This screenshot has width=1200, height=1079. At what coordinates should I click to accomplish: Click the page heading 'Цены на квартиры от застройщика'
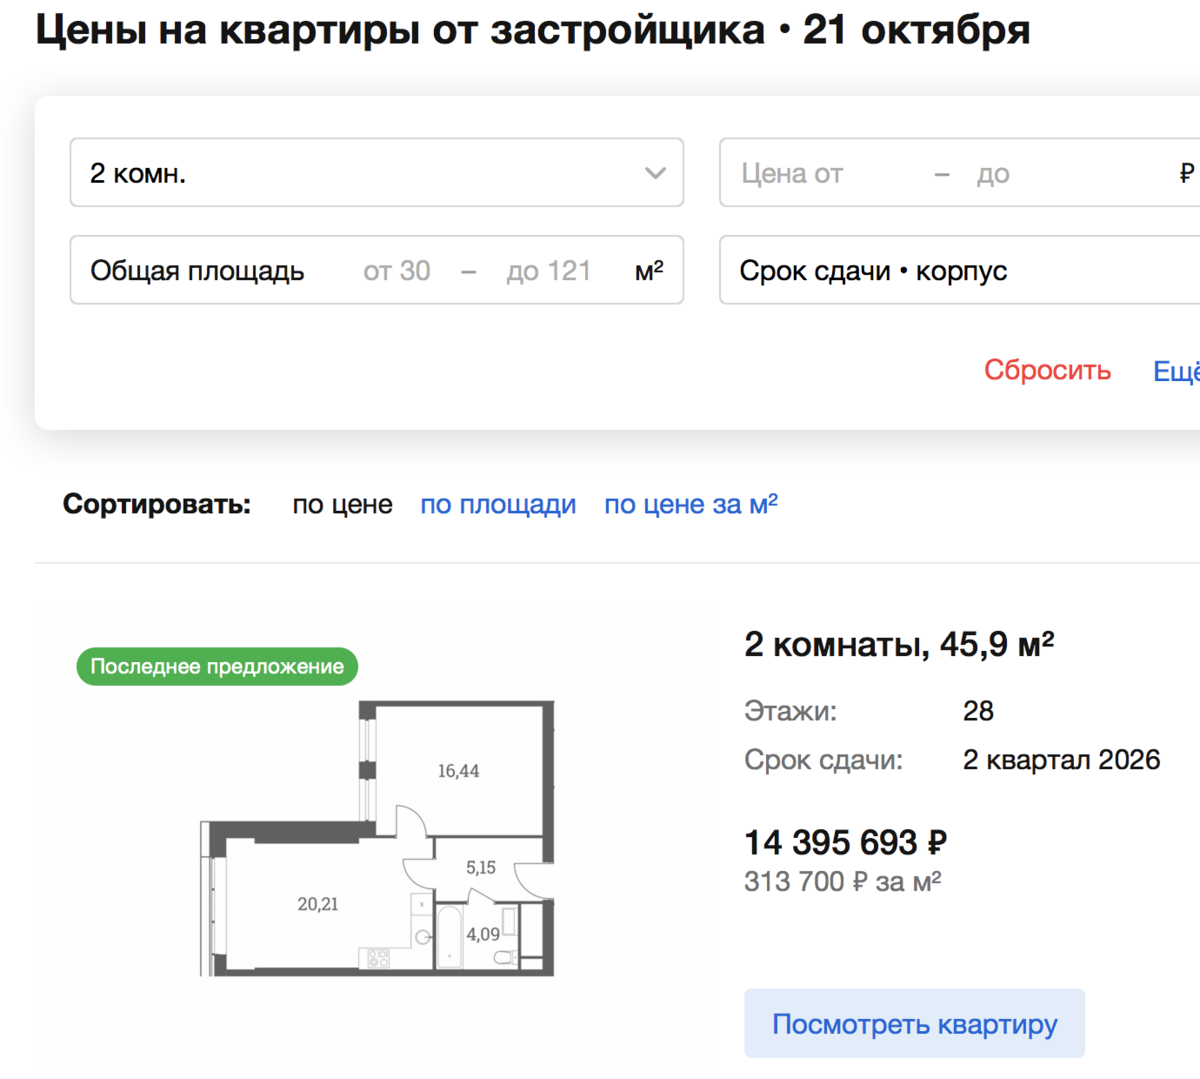pyautogui.click(x=400, y=30)
